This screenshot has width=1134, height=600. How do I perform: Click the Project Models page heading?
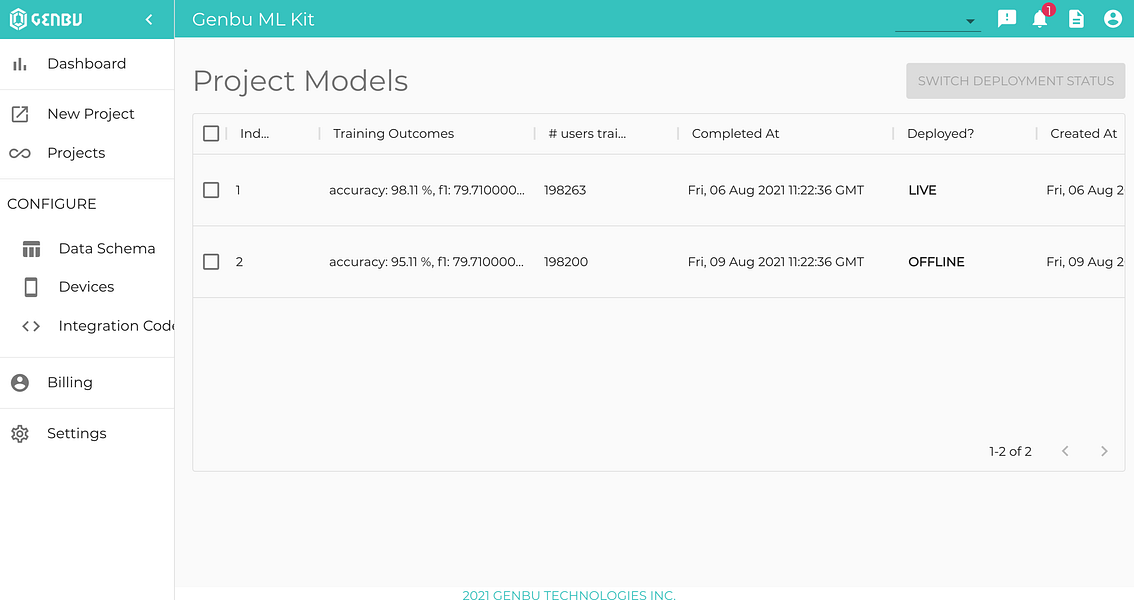click(300, 81)
